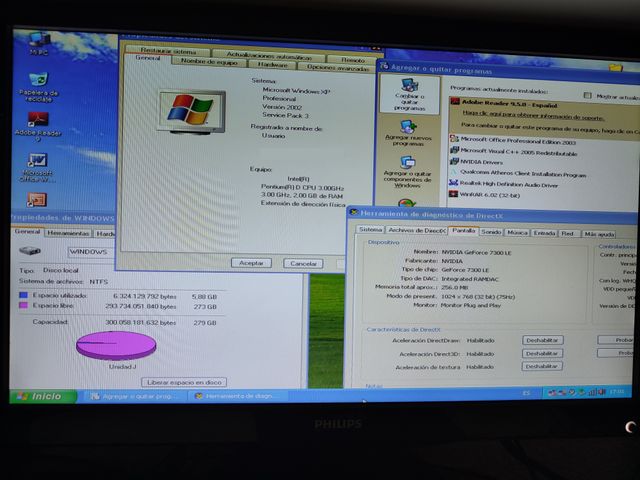Click the 'NTFS' file system value
640x480 pixels.
[x=99, y=282]
